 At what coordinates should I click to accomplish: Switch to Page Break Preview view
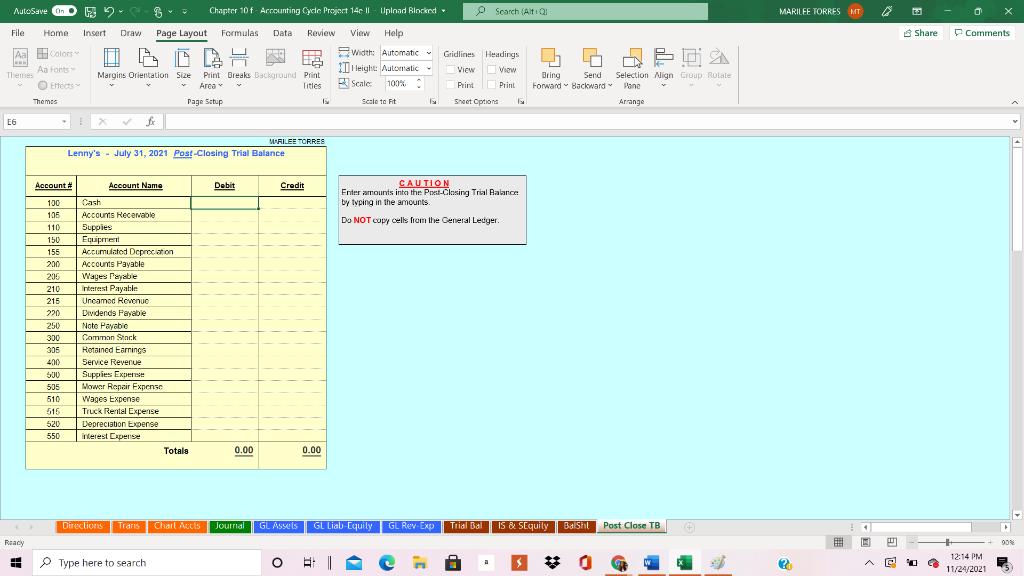coord(891,542)
